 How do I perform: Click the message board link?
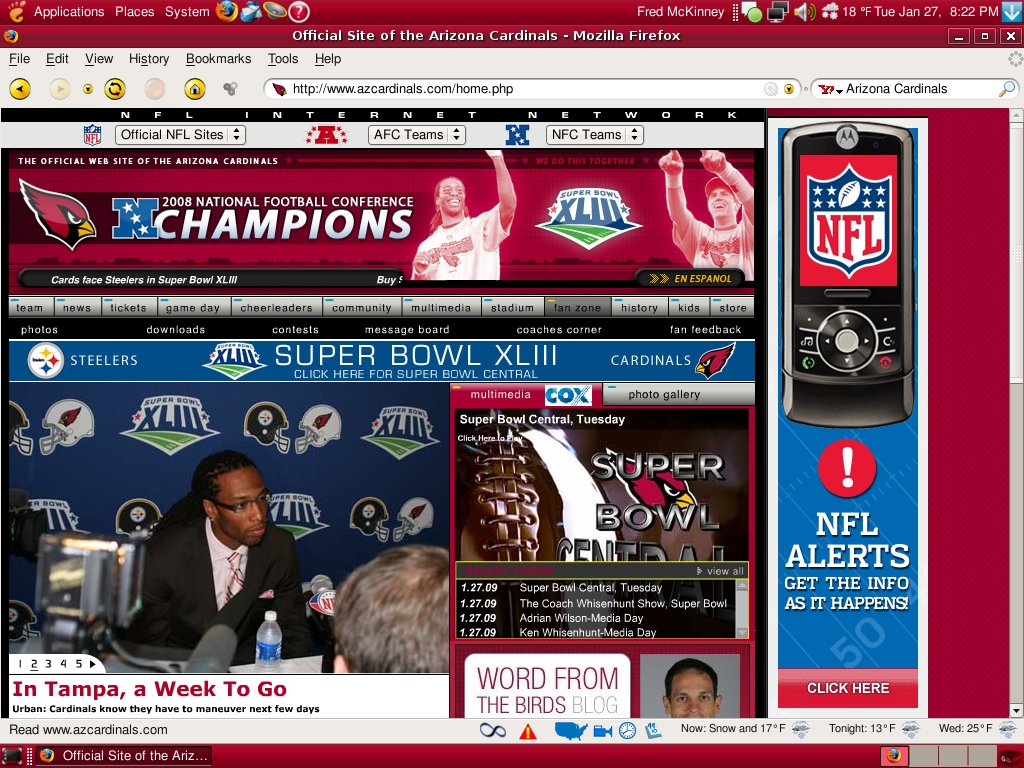(407, 330)
